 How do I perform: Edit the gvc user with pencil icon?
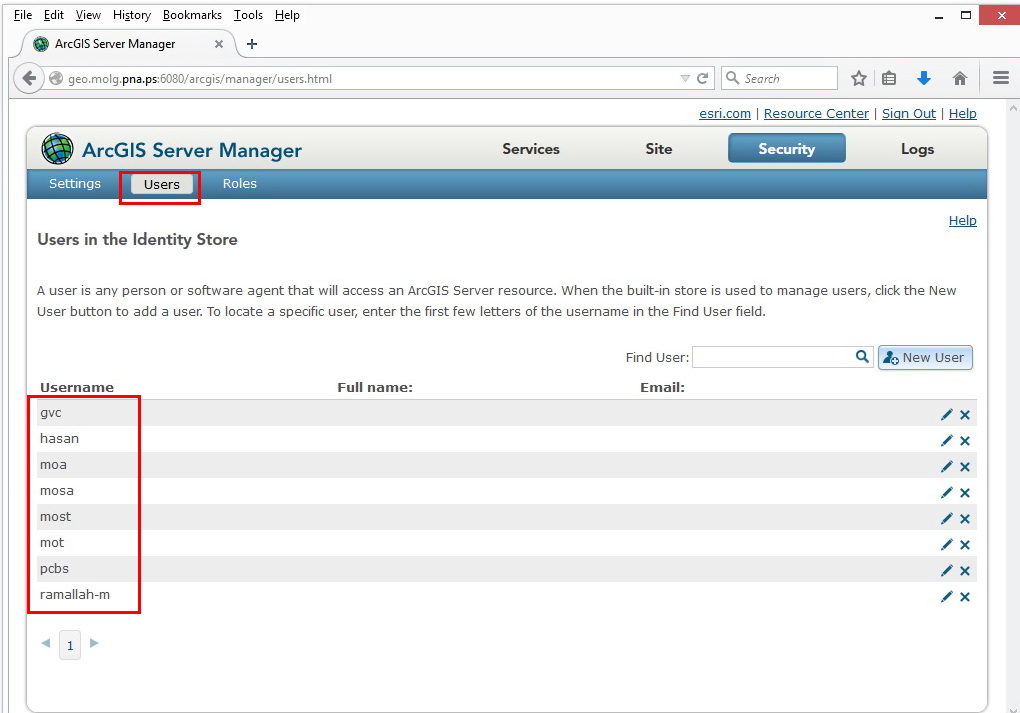pyautogui.click(x=946, y=414)
